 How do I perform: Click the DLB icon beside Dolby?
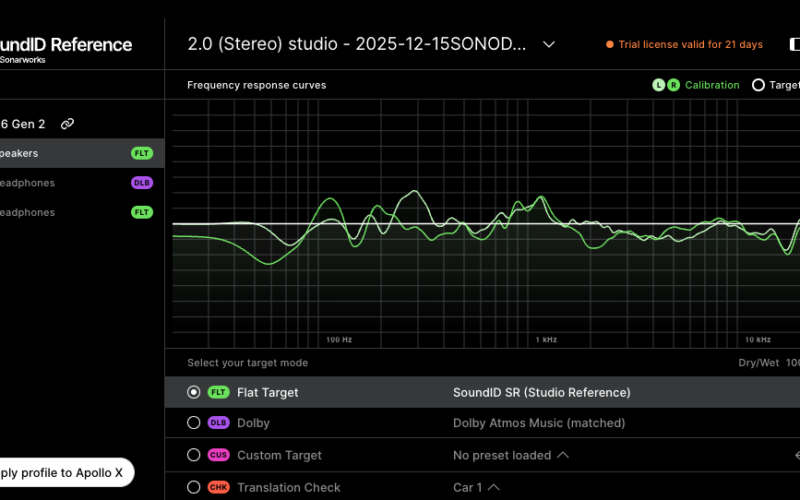(x=218, y=422)
